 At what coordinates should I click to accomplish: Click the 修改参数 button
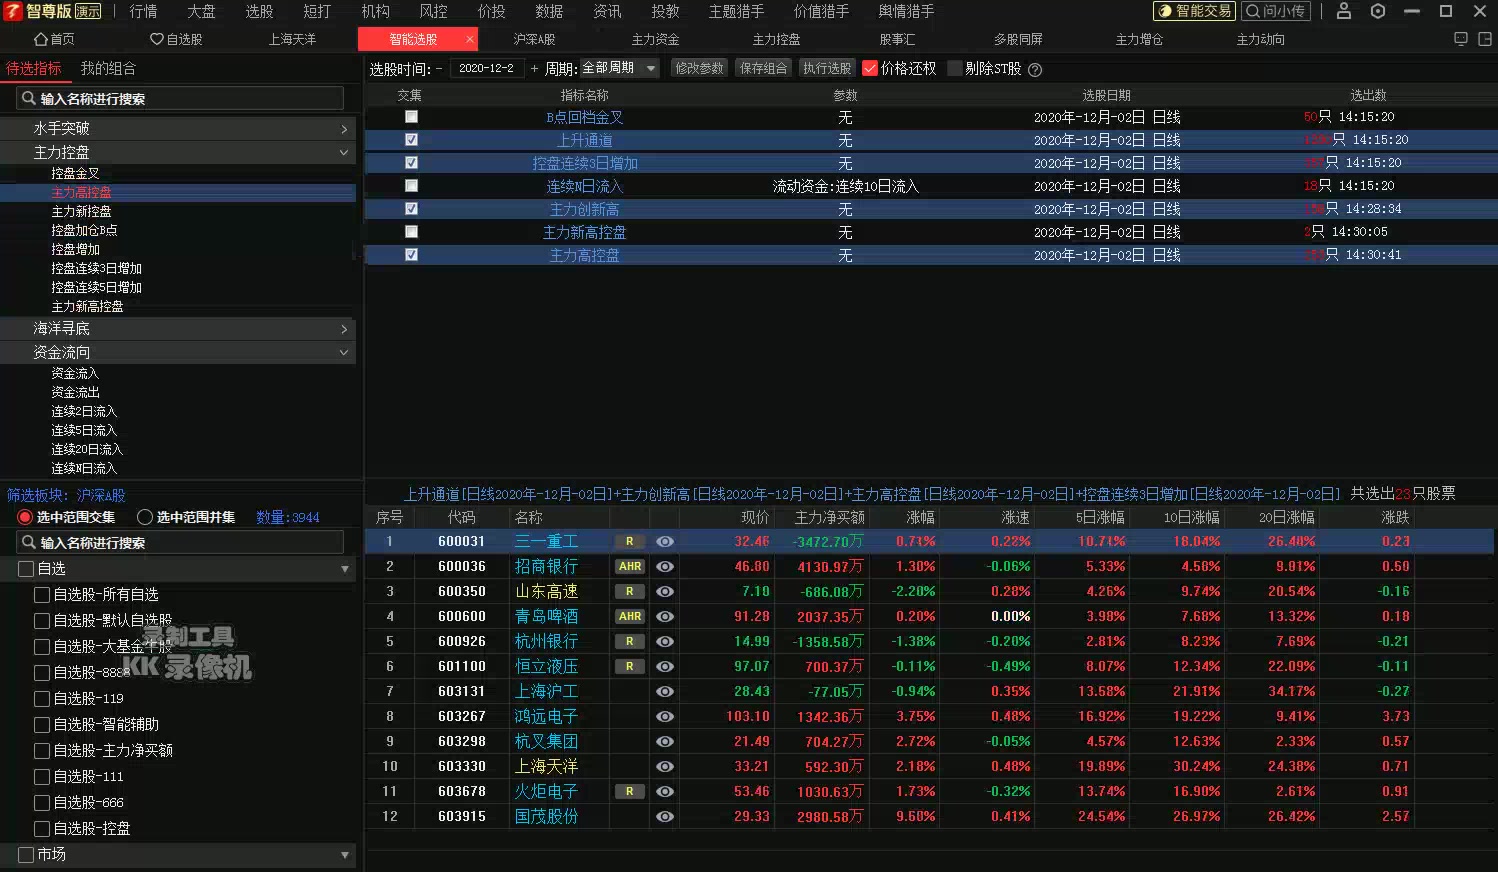click(x=699, y=68)
